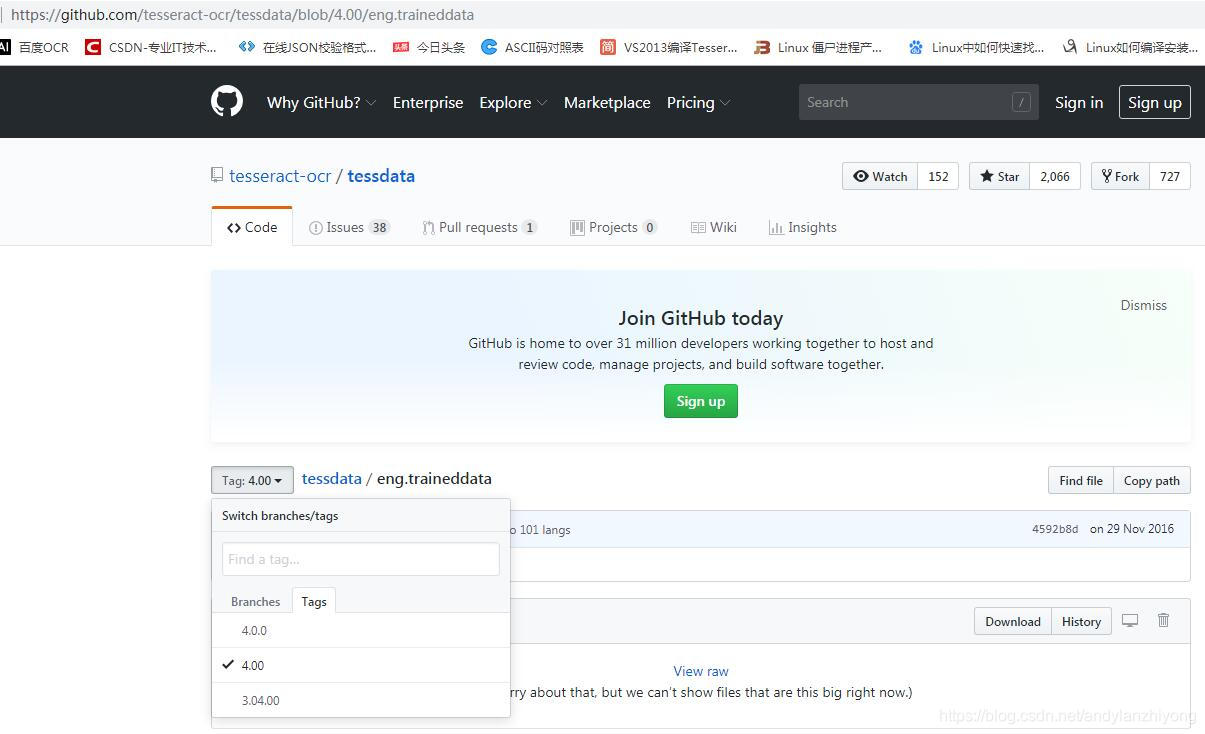Click the View raw link
Screen dimensions: 1205x734
click(x=701, y=671)
